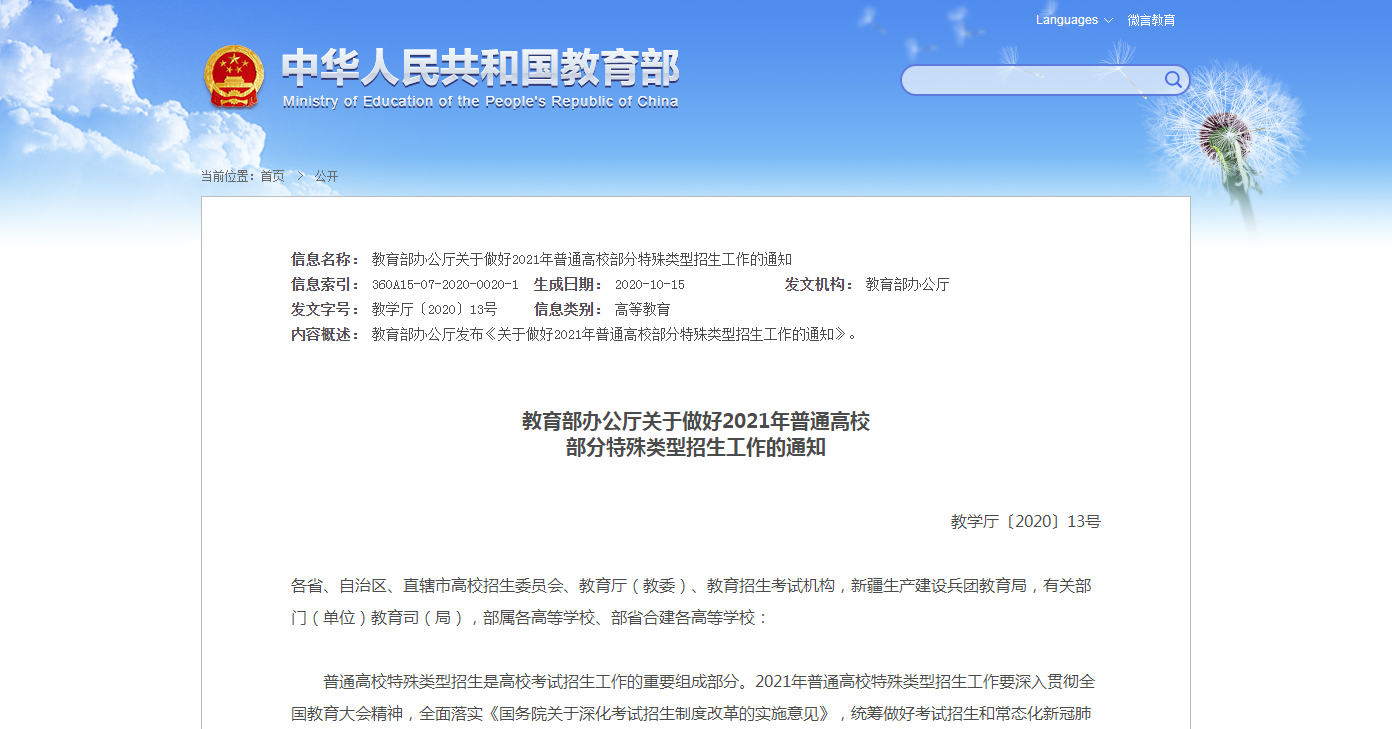
Task: Click the 信息索引 label
Action: click(325, 284)
